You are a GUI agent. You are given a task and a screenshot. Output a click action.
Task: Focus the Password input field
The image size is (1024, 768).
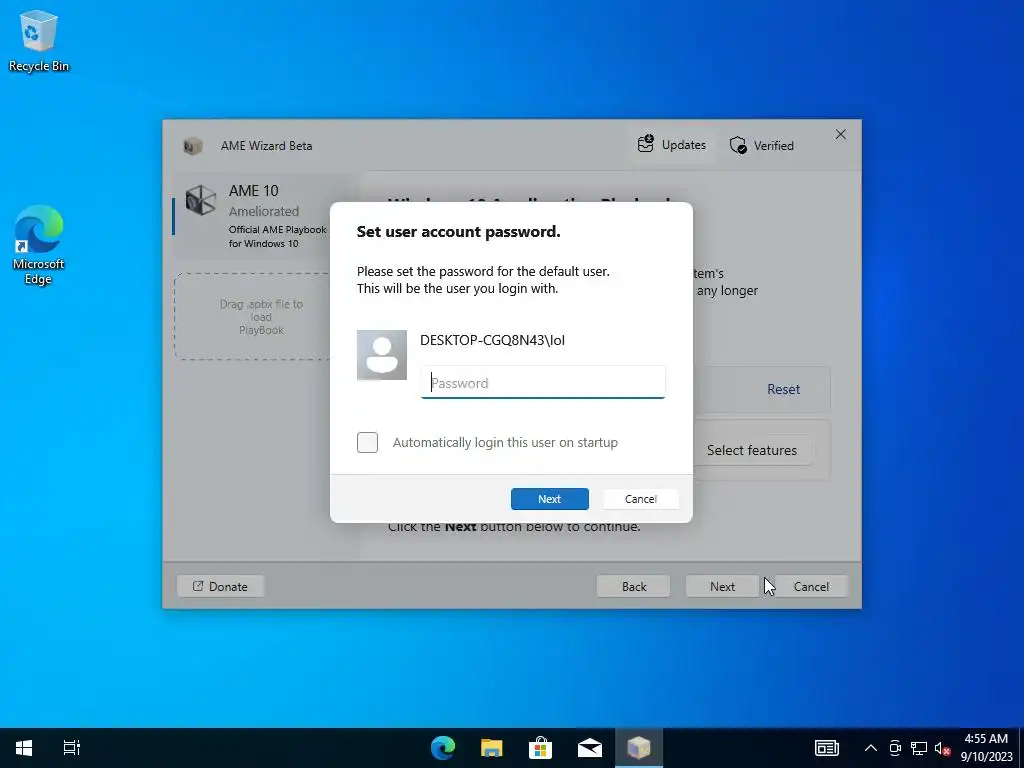pos(543,383)
